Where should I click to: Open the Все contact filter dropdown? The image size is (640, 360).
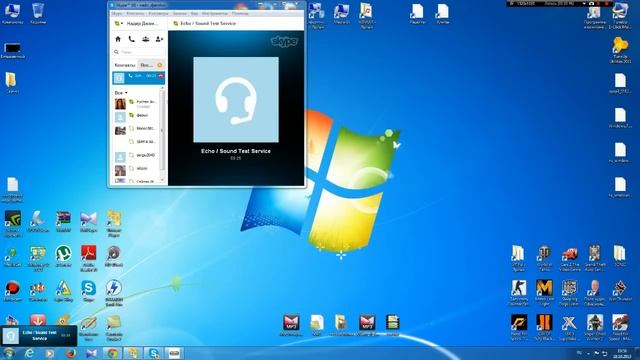[121, 93]
